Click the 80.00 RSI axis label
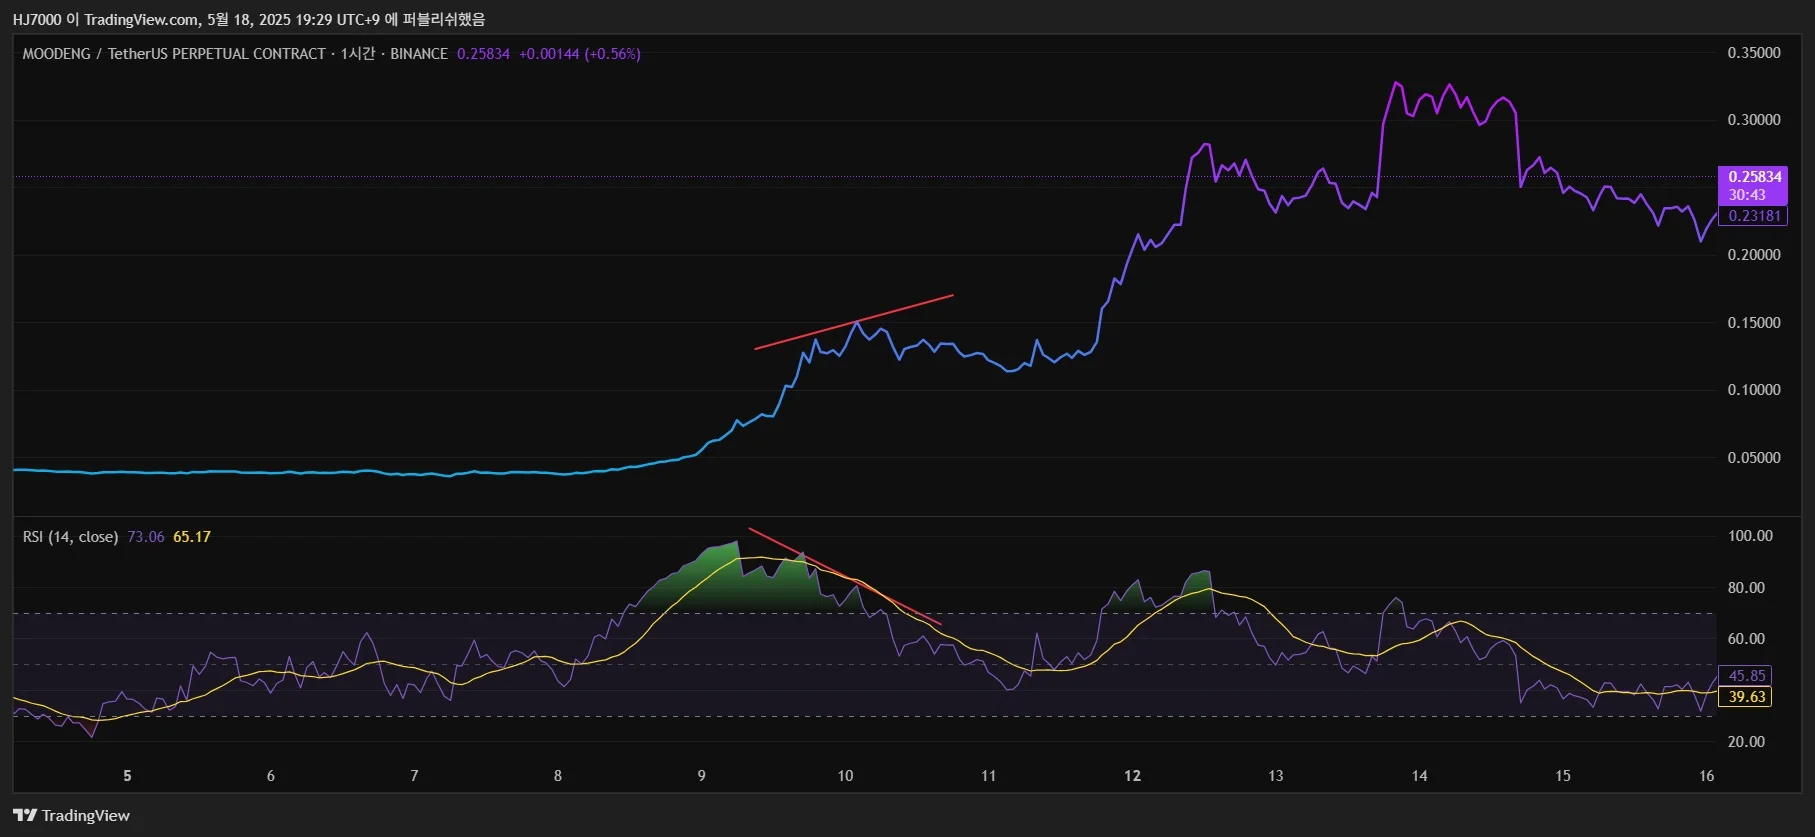This screenshot has width=1815, height=837. [1746, 588]
